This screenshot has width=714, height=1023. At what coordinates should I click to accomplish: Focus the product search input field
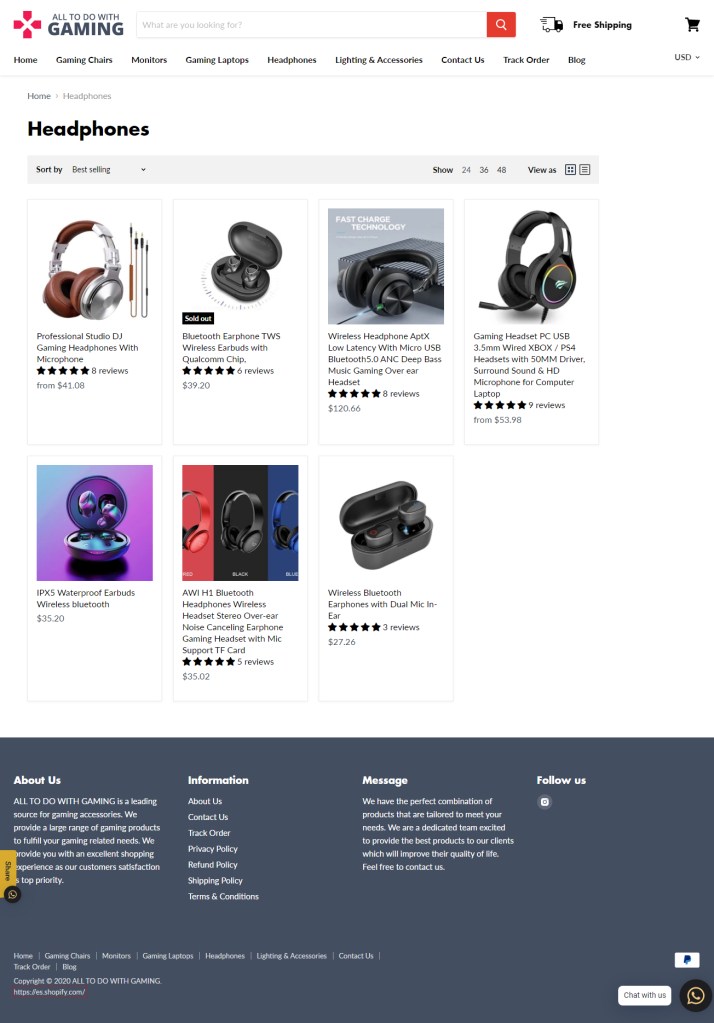(311, 25)
